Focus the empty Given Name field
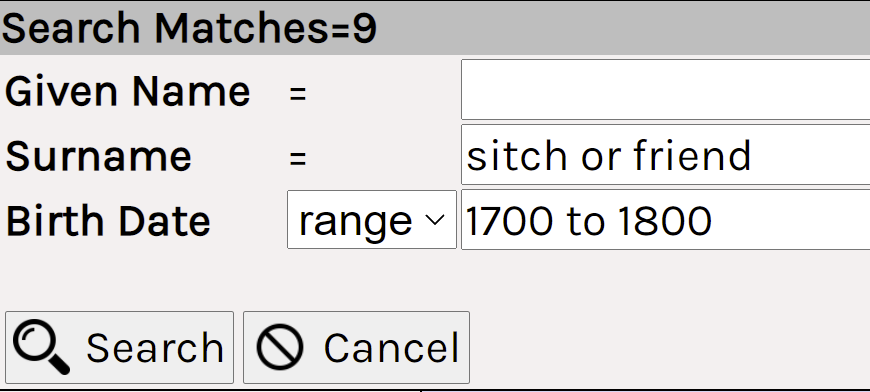 tap(665, 90)
